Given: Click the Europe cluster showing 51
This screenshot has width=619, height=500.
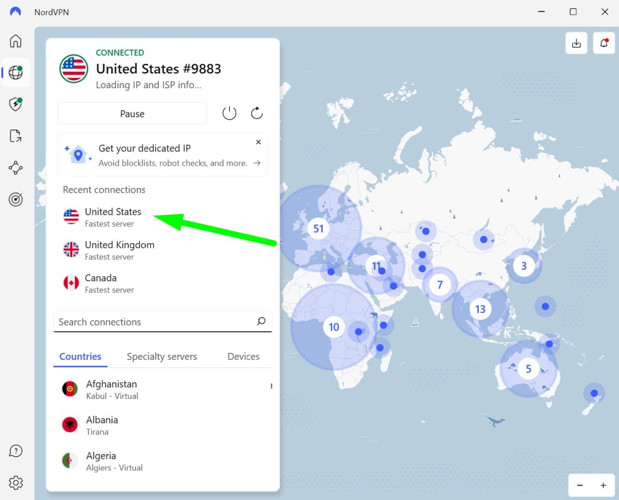Looking at the screenshot, I should [x=318, y=229].
